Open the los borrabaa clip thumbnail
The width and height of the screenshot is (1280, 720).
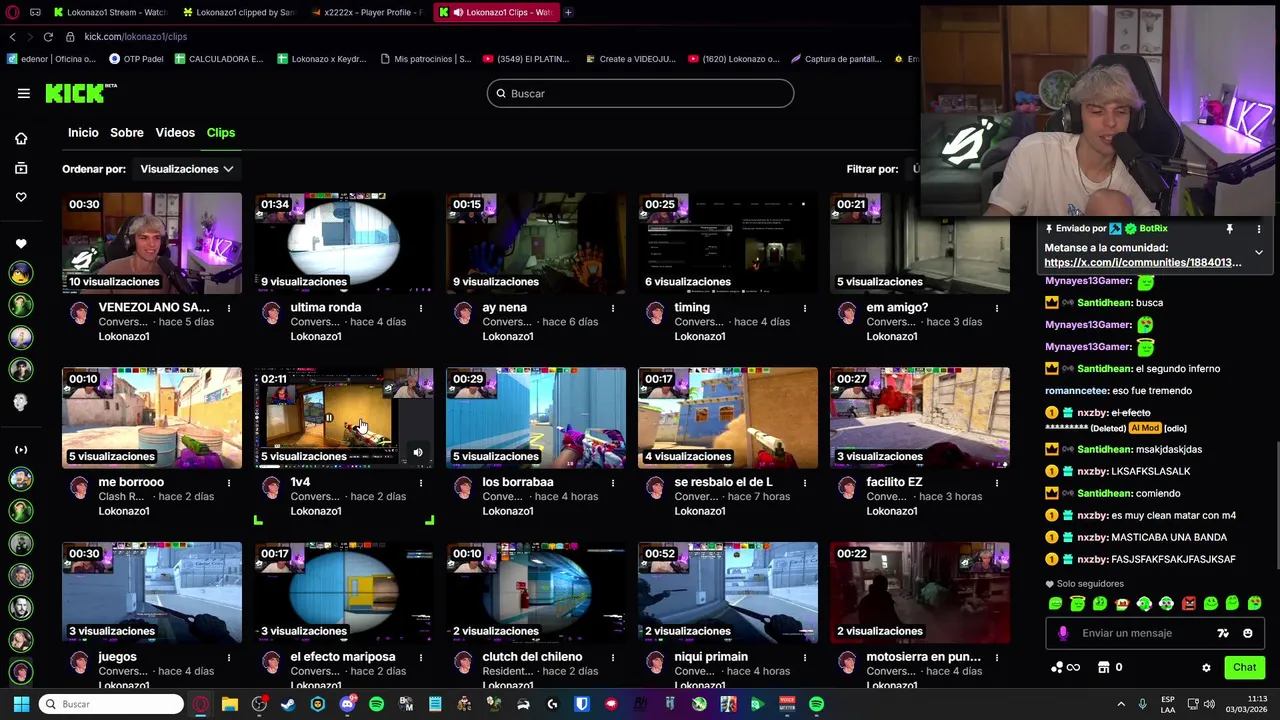[536, 418]
